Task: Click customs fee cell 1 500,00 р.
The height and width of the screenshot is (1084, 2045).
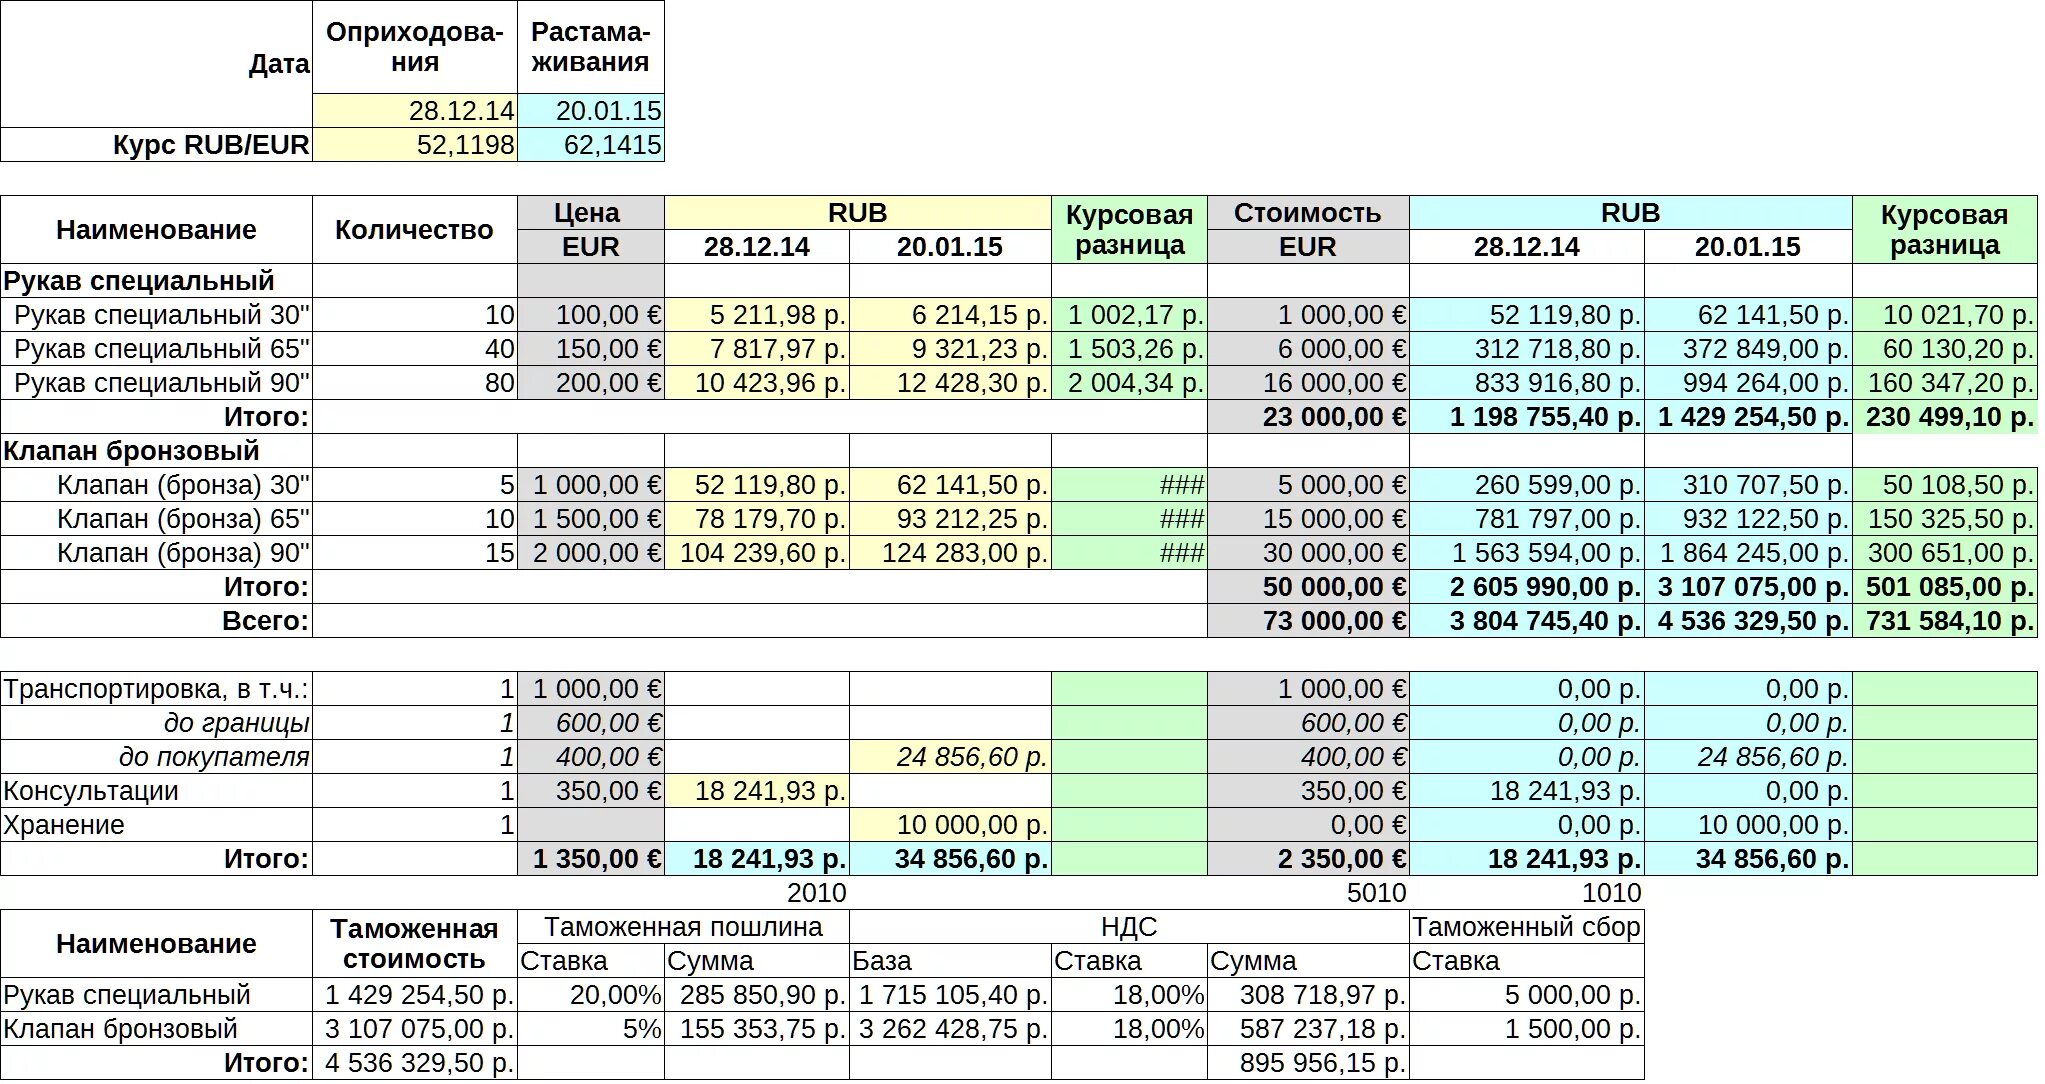Action: coord(1527,1029)
